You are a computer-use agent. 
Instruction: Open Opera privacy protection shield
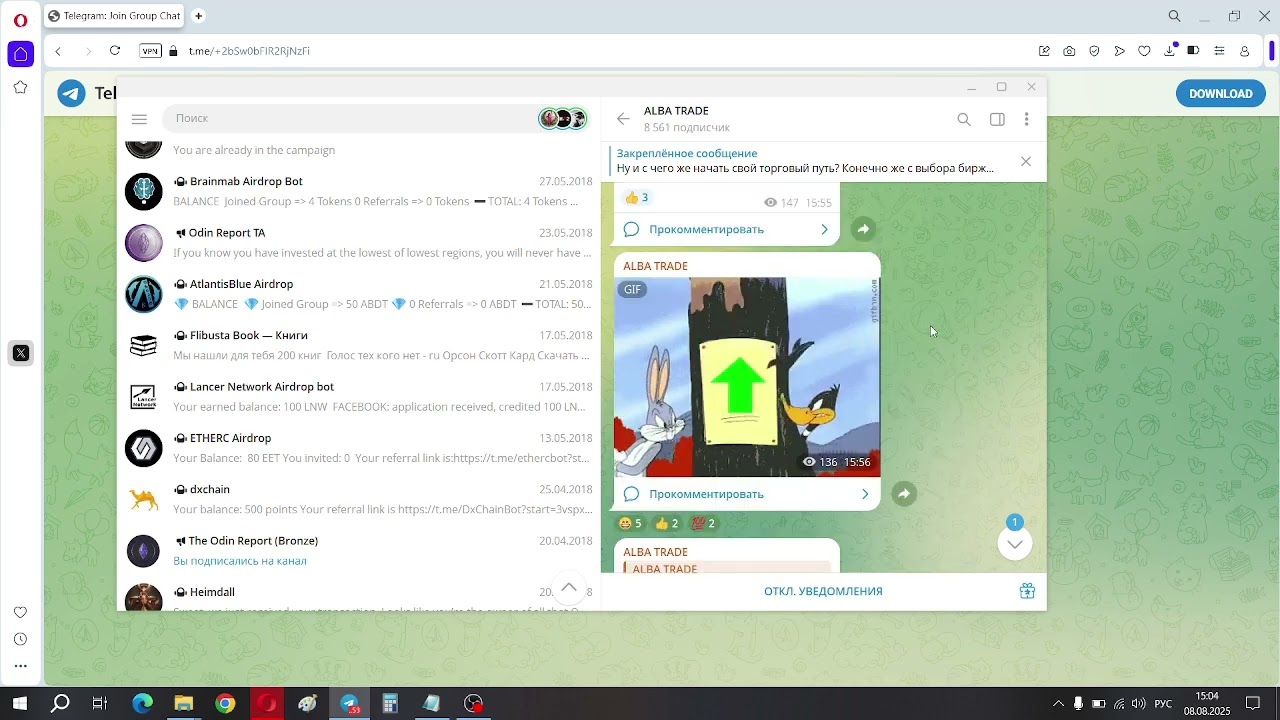pyautogui.click(x=1094, y=51)
